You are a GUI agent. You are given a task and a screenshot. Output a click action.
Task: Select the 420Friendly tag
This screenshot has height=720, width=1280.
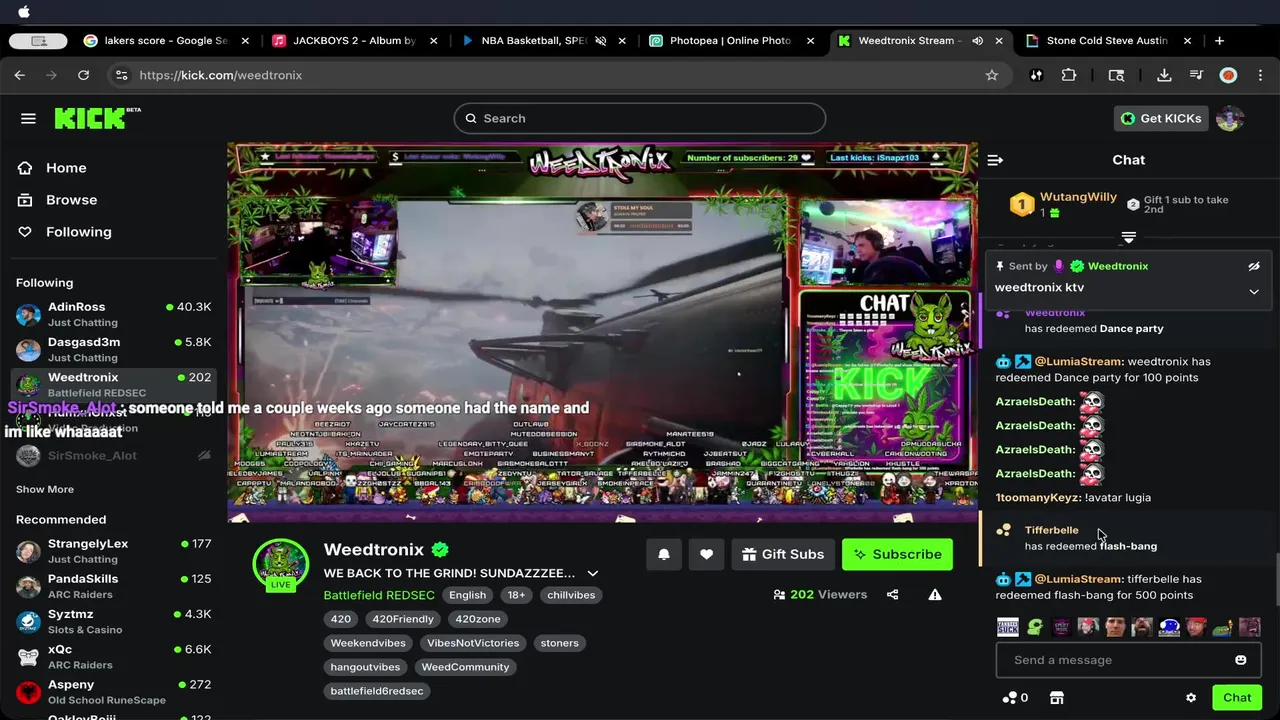[x=403, y=619]
